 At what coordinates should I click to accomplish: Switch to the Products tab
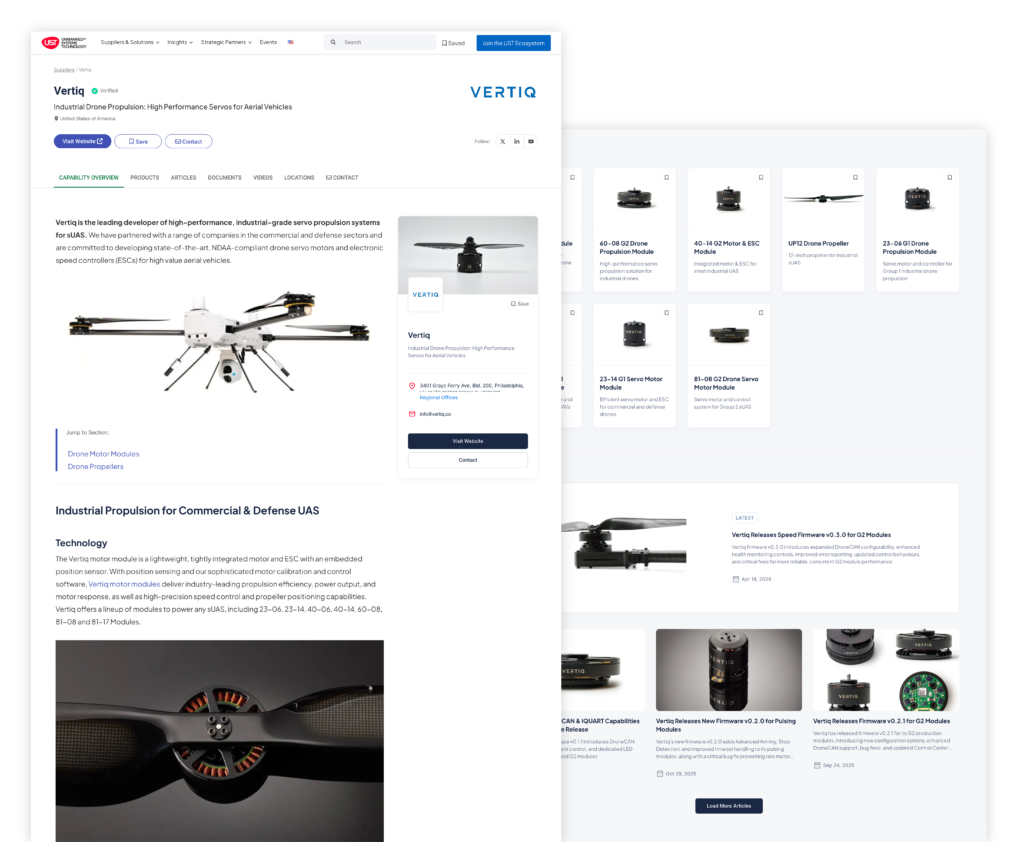[x=144, y=178]
